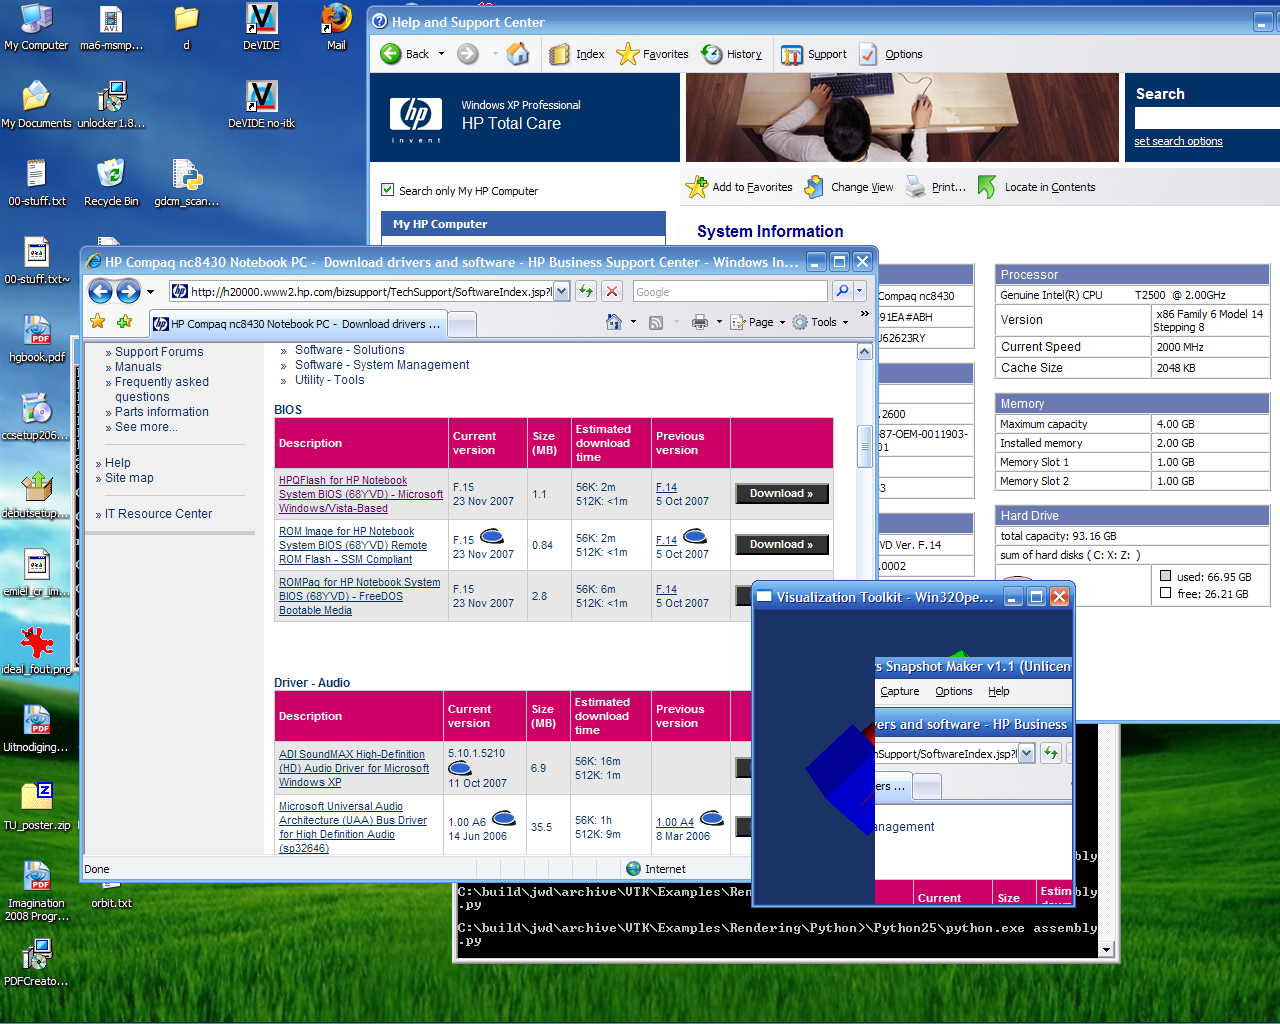Click the Home icon in Help Center
The width and height of the screenshot is (1280, 1024).
click(x=518, y=54)
